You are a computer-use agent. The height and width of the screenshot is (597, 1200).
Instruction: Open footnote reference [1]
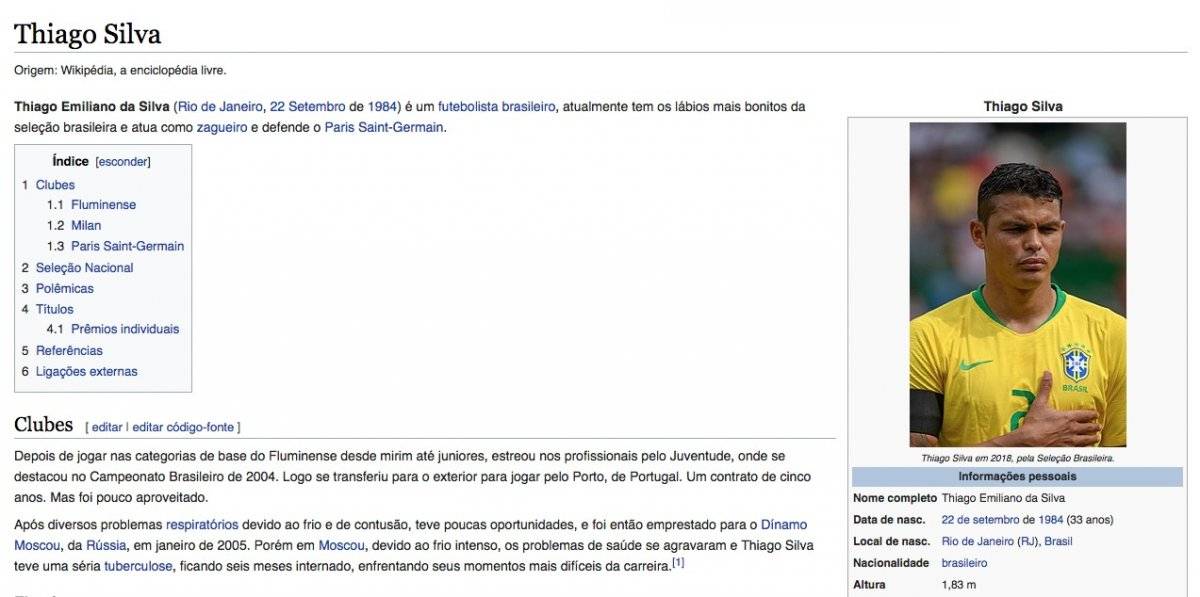678,563
